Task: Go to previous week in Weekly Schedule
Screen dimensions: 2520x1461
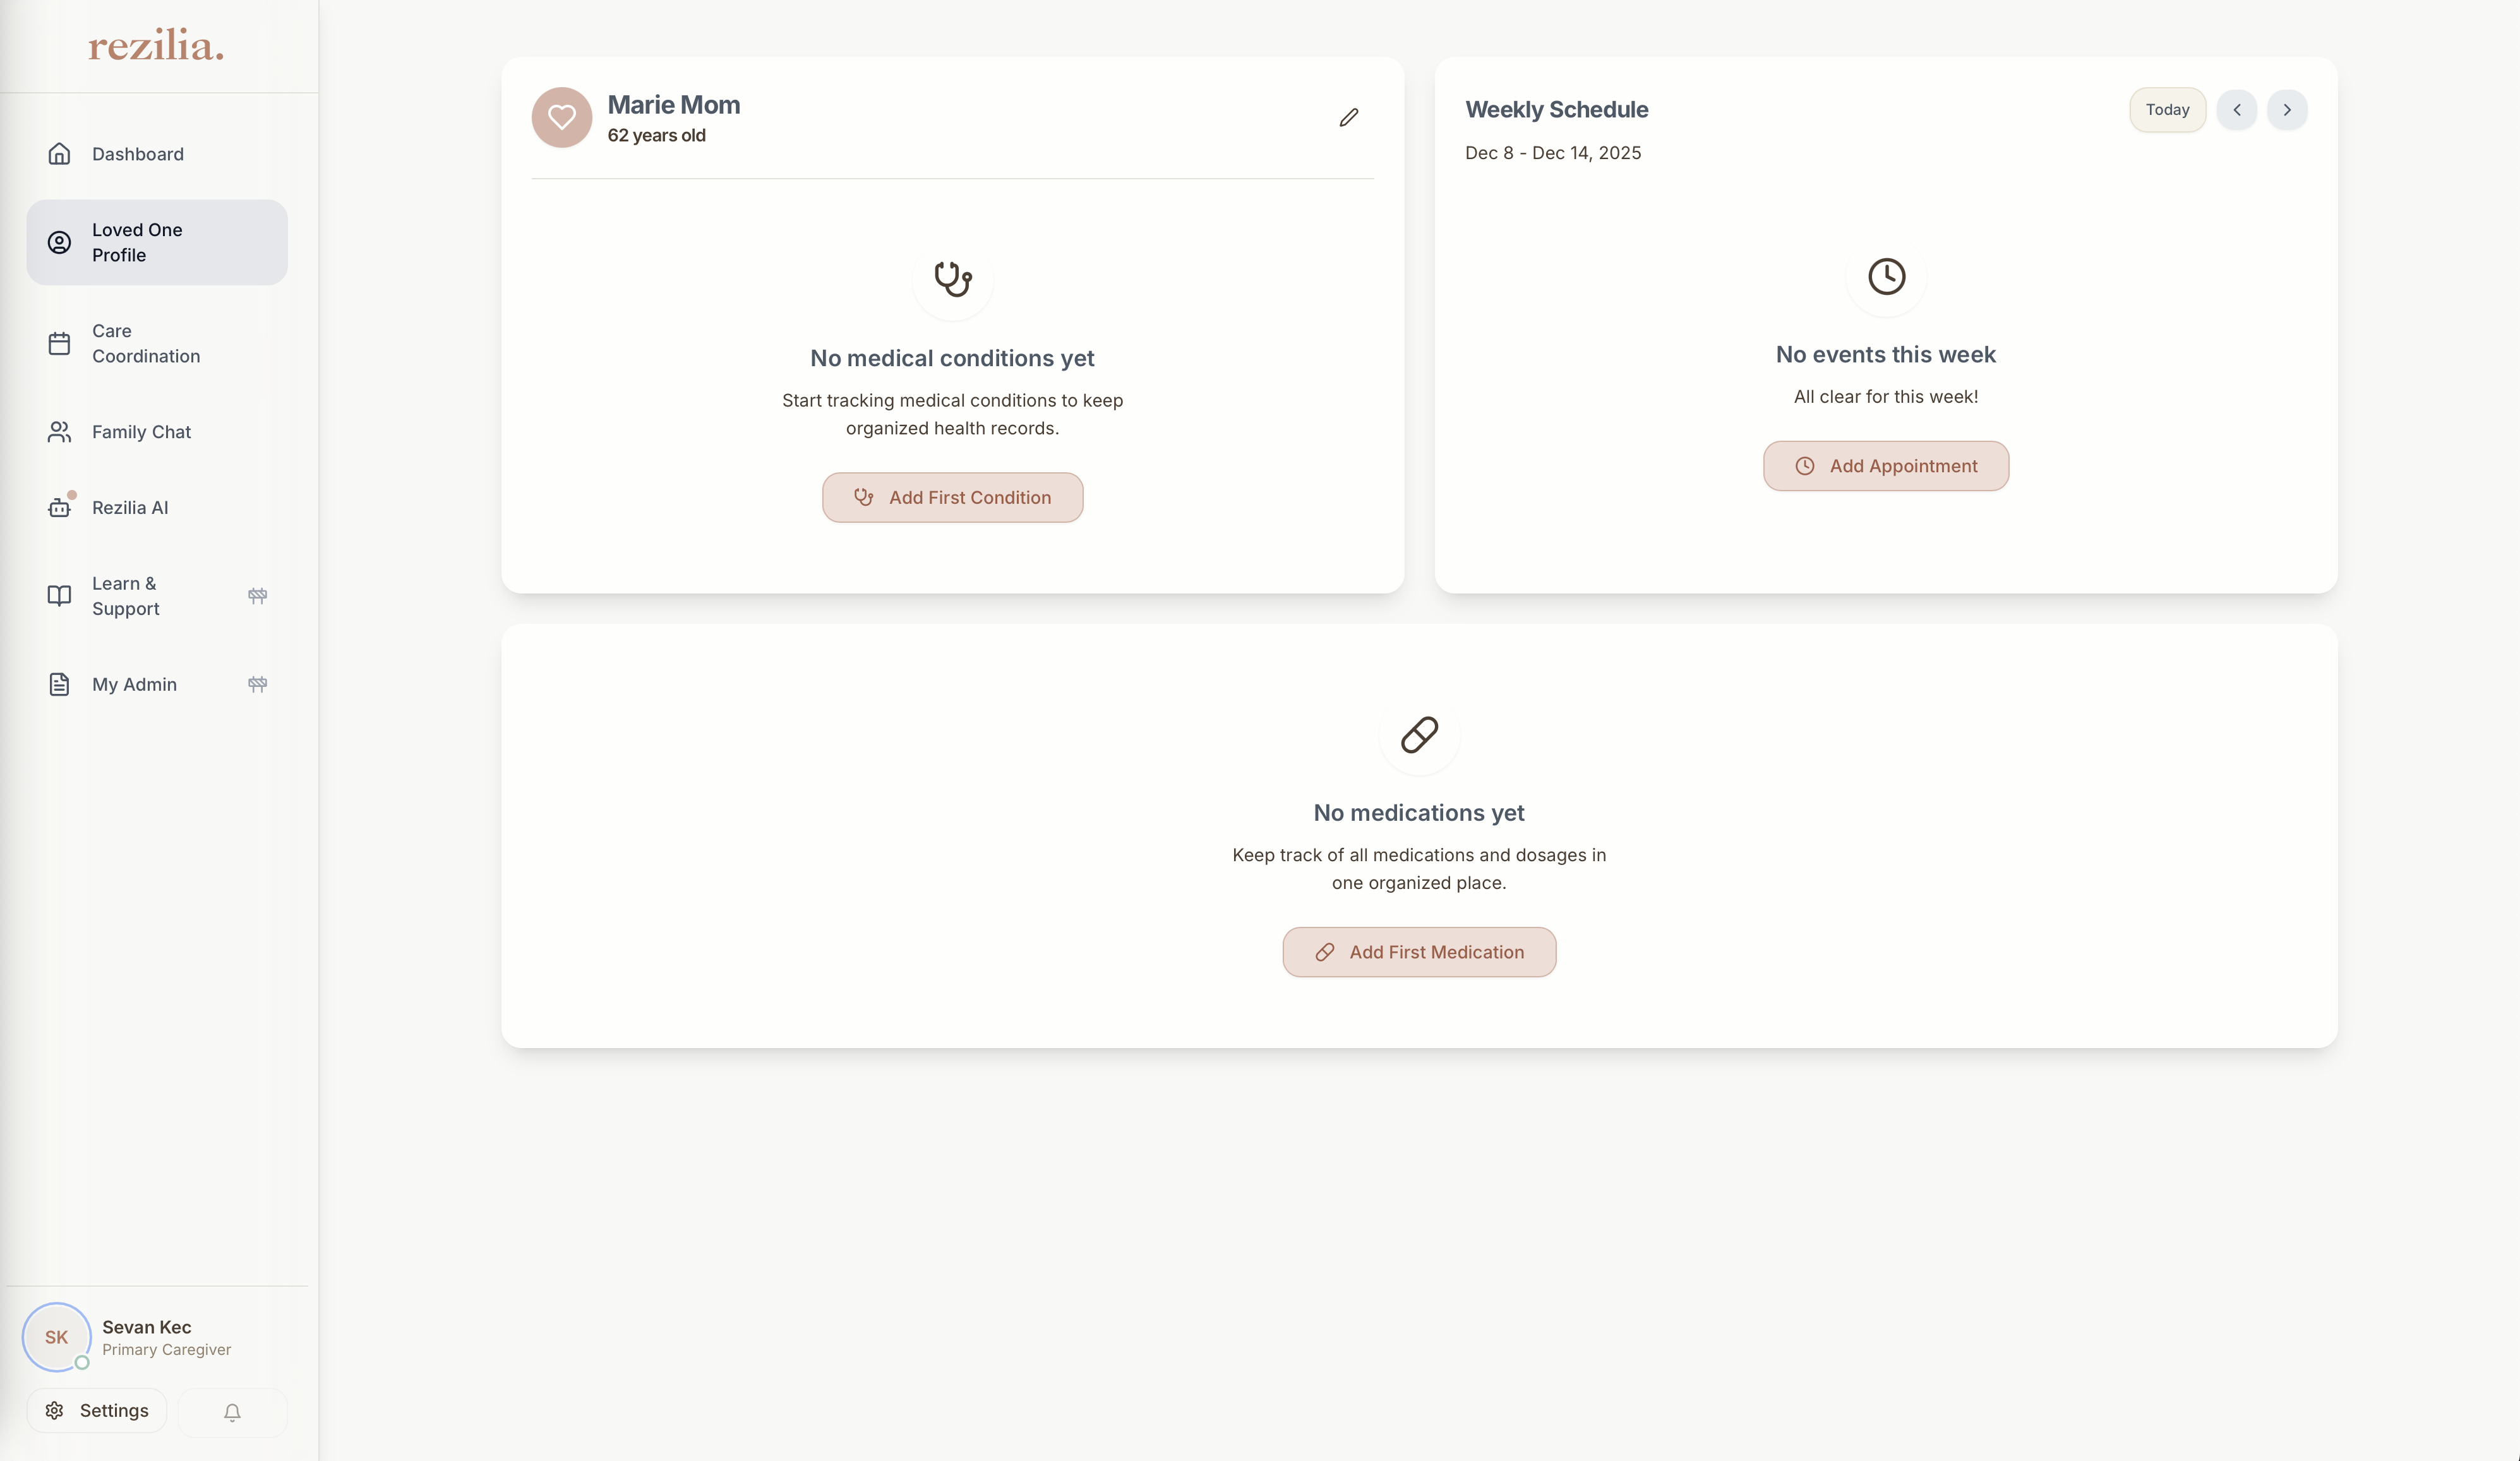Action: click(2236, 110)
